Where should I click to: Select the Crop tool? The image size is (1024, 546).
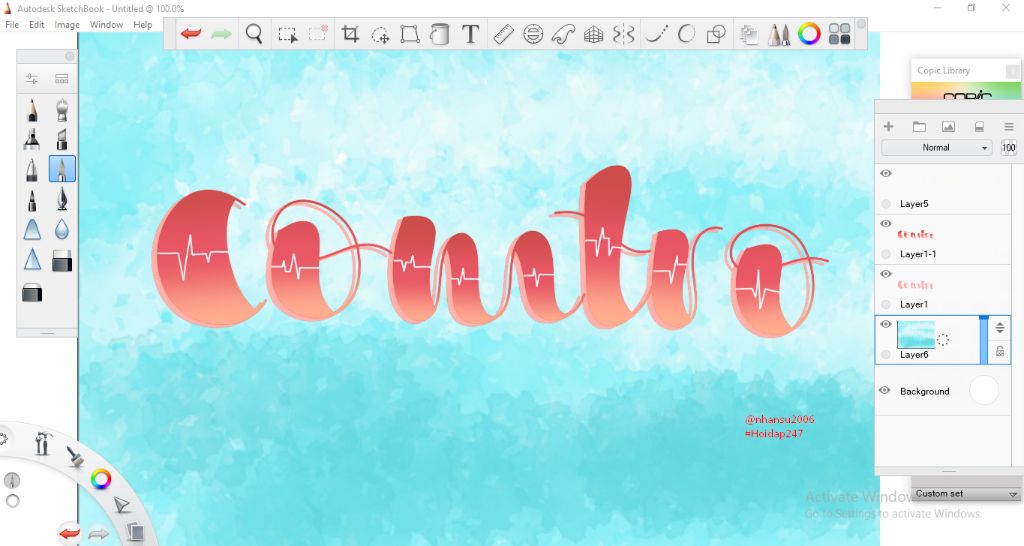pos(350,33)
